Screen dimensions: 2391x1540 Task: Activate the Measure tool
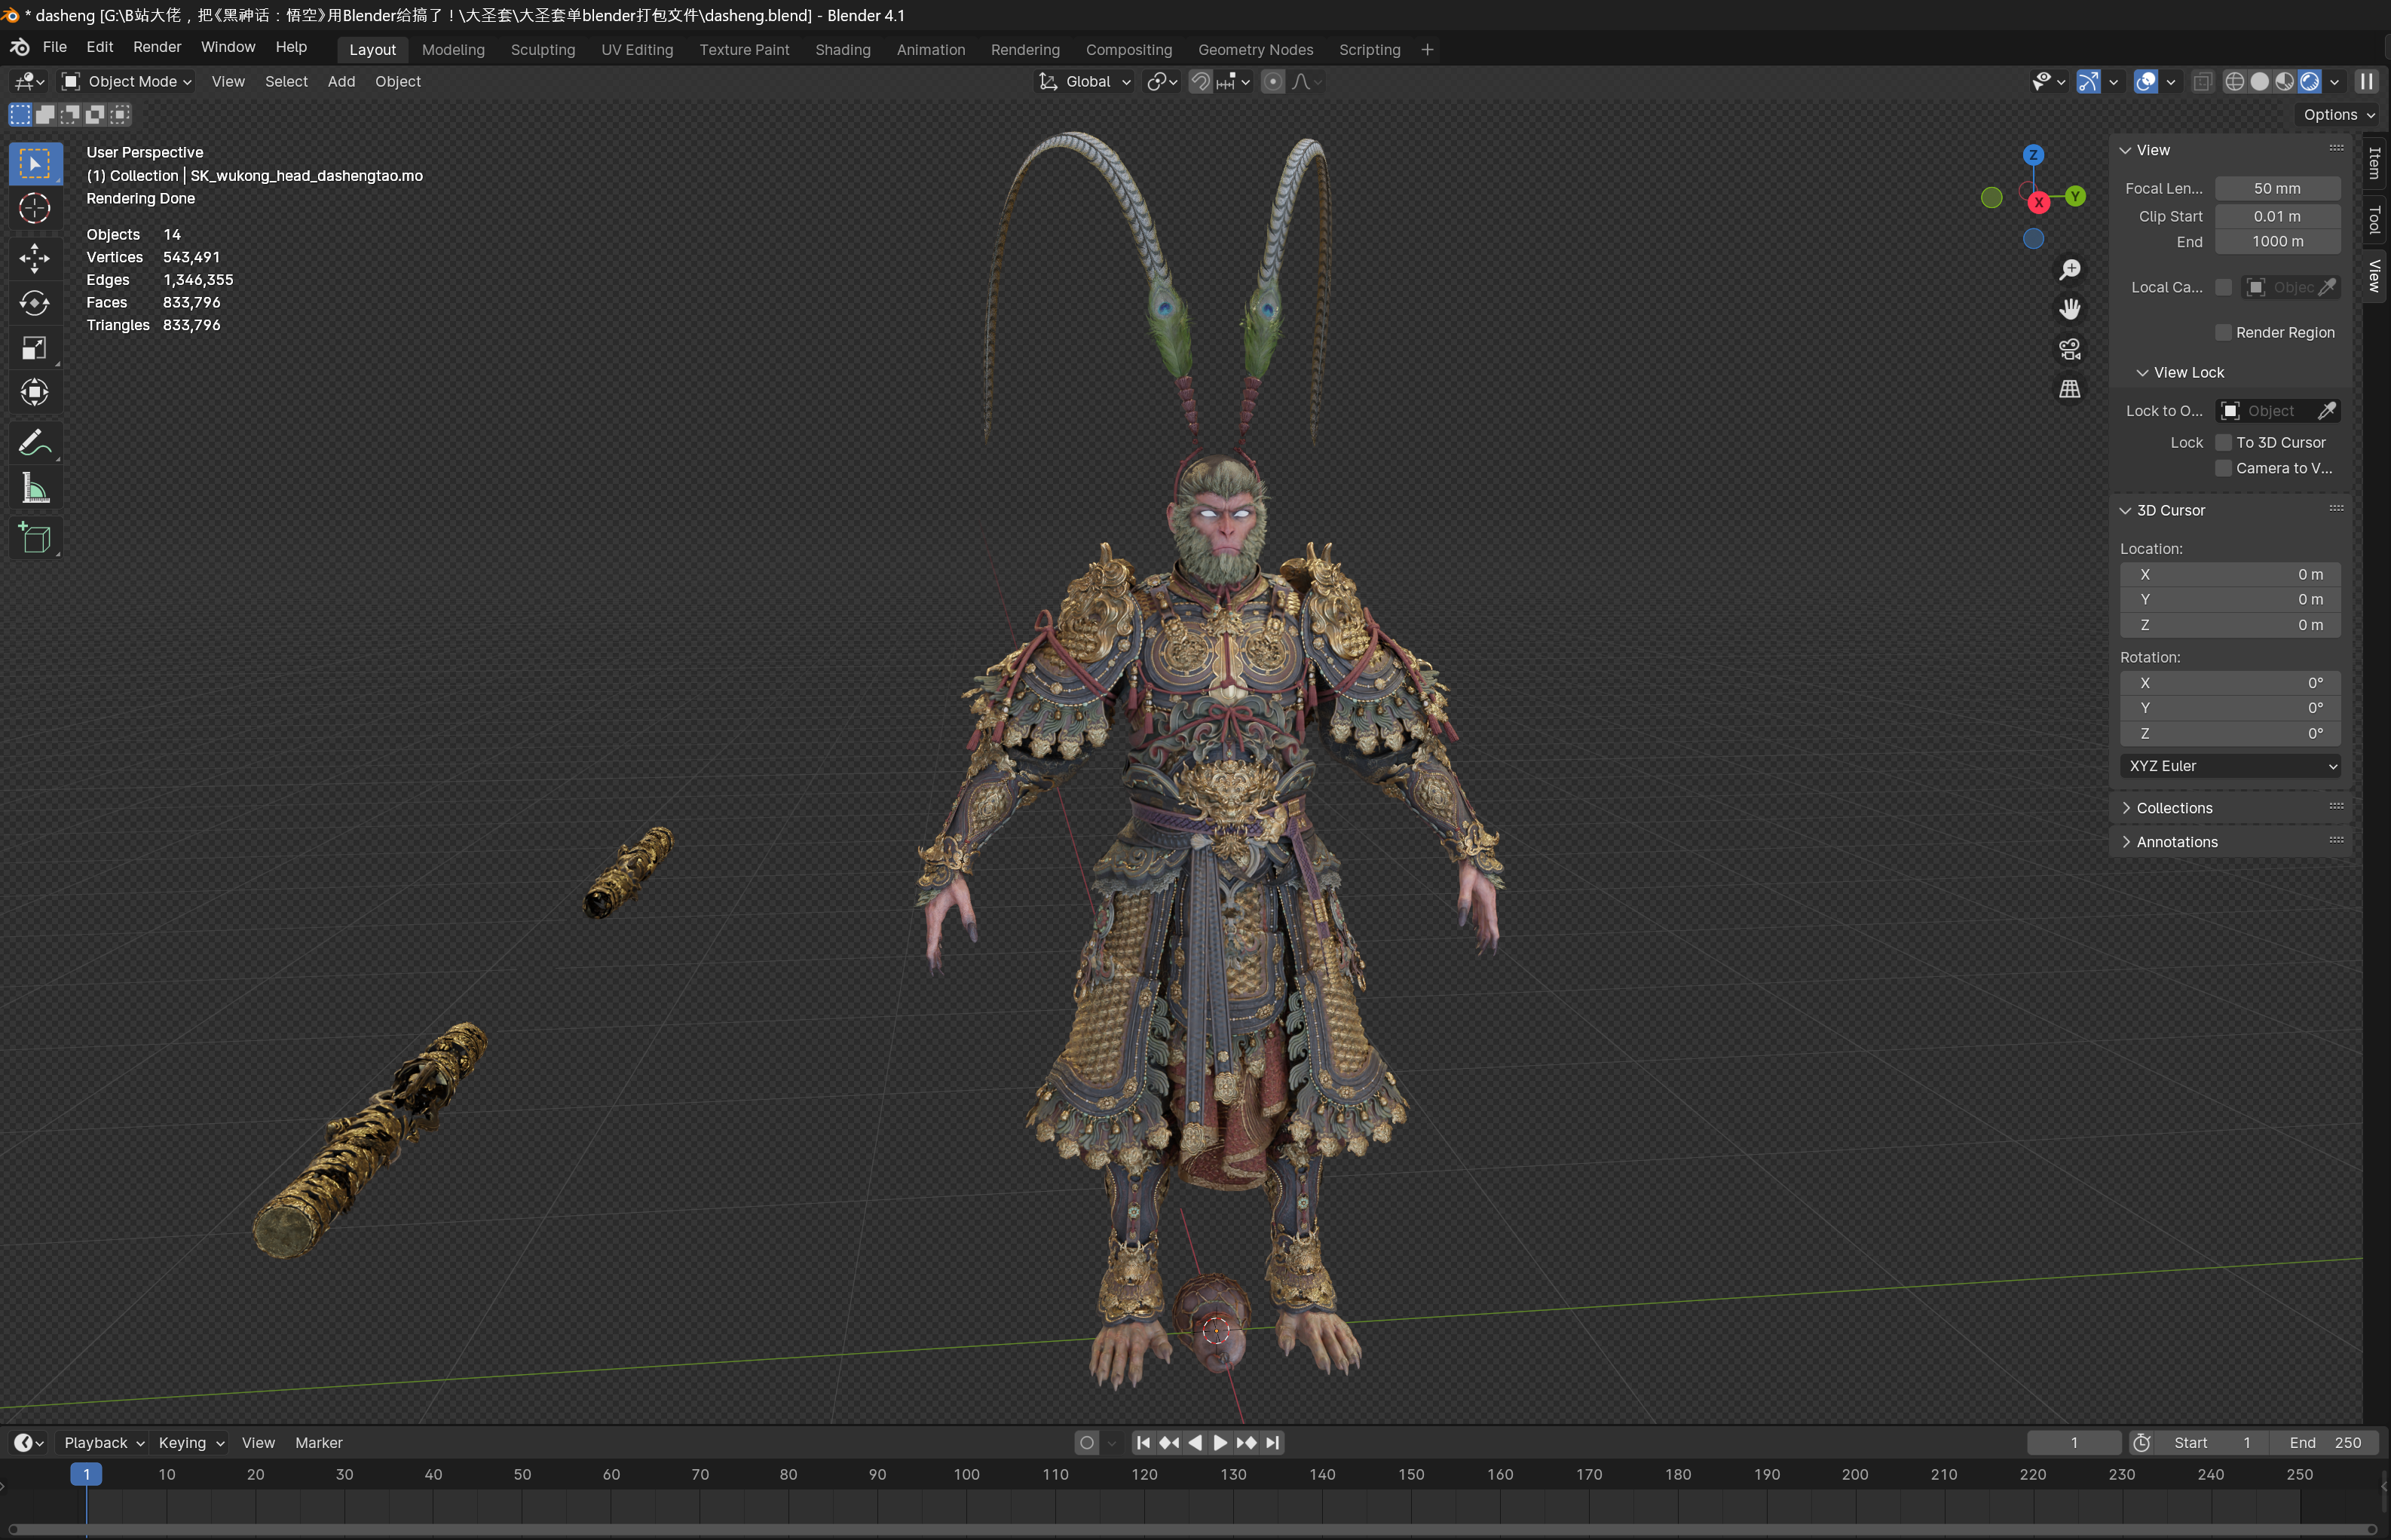[35, 489]
